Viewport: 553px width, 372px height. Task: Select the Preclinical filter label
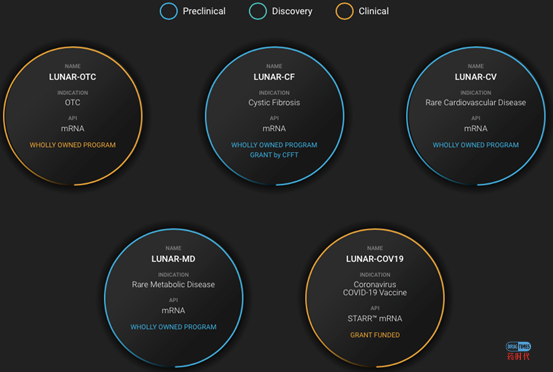204,11
